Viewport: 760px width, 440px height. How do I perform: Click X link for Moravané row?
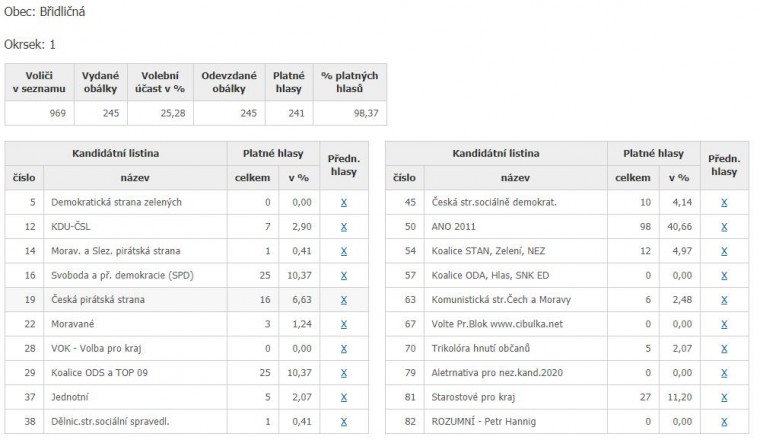[x=344, y=324]
